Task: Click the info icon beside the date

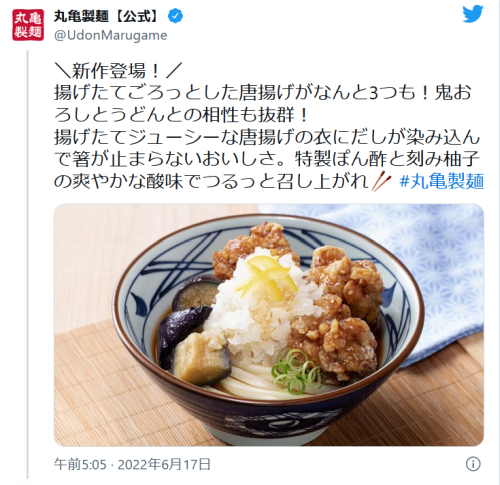Action: point(473,464)
